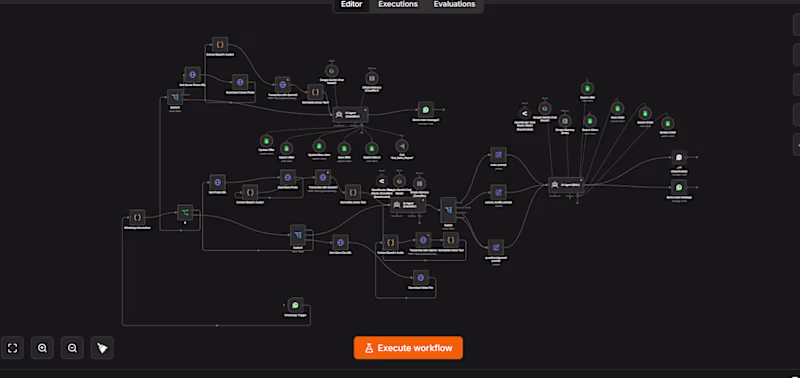Select the OpenRouter Chat Model (Main) node

tap(524, 113)
